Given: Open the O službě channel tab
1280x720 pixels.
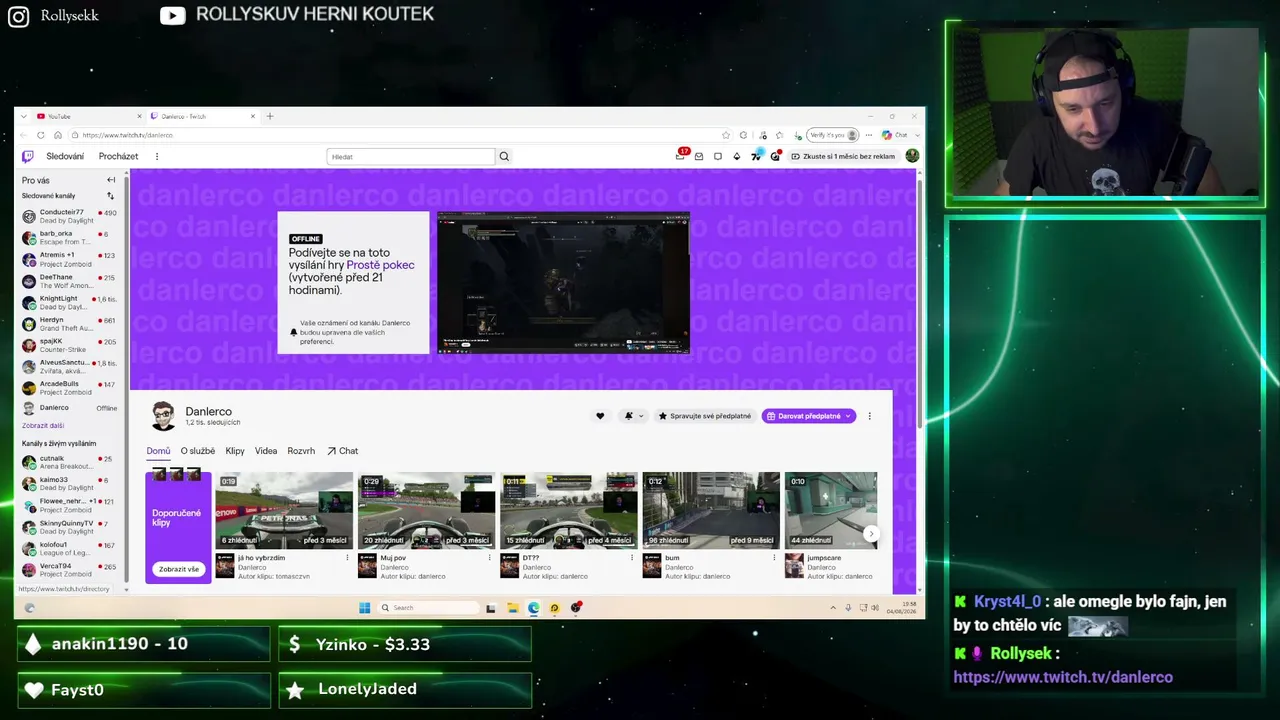Looking at the screenshot, I should pyautogui.click(x=197, y=451).
